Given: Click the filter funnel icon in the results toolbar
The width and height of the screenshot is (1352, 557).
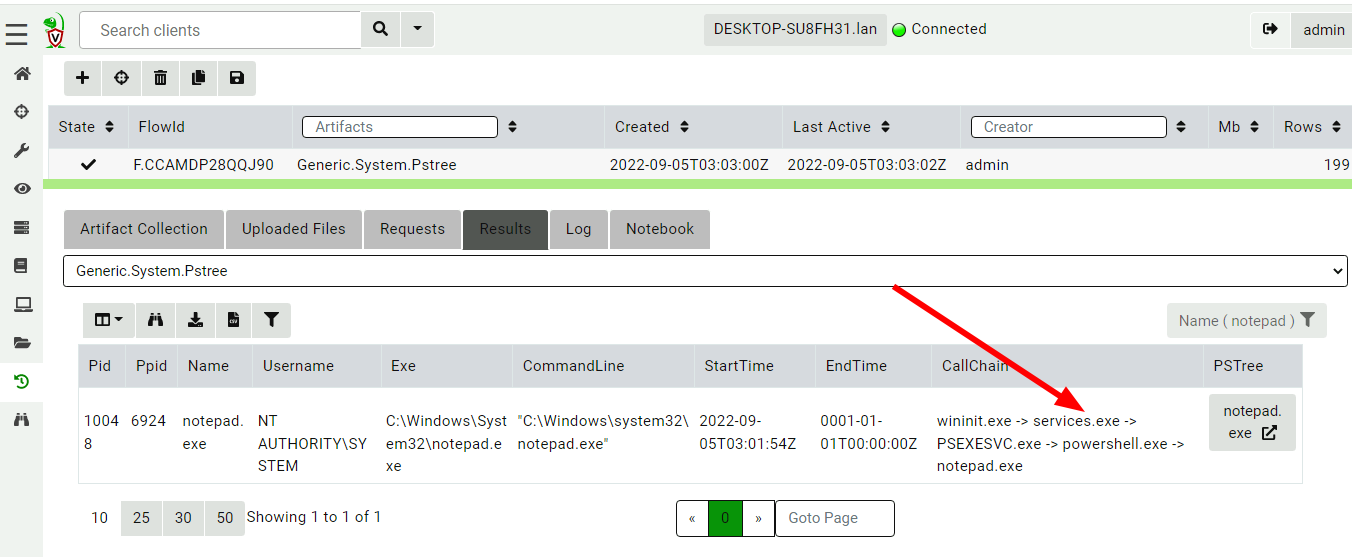Looking at the screenshot, I should click(271, 320).
